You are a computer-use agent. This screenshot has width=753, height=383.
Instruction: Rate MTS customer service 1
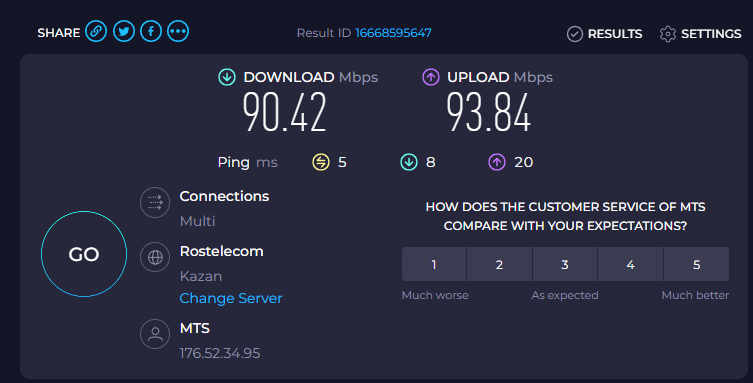point(434,264)
